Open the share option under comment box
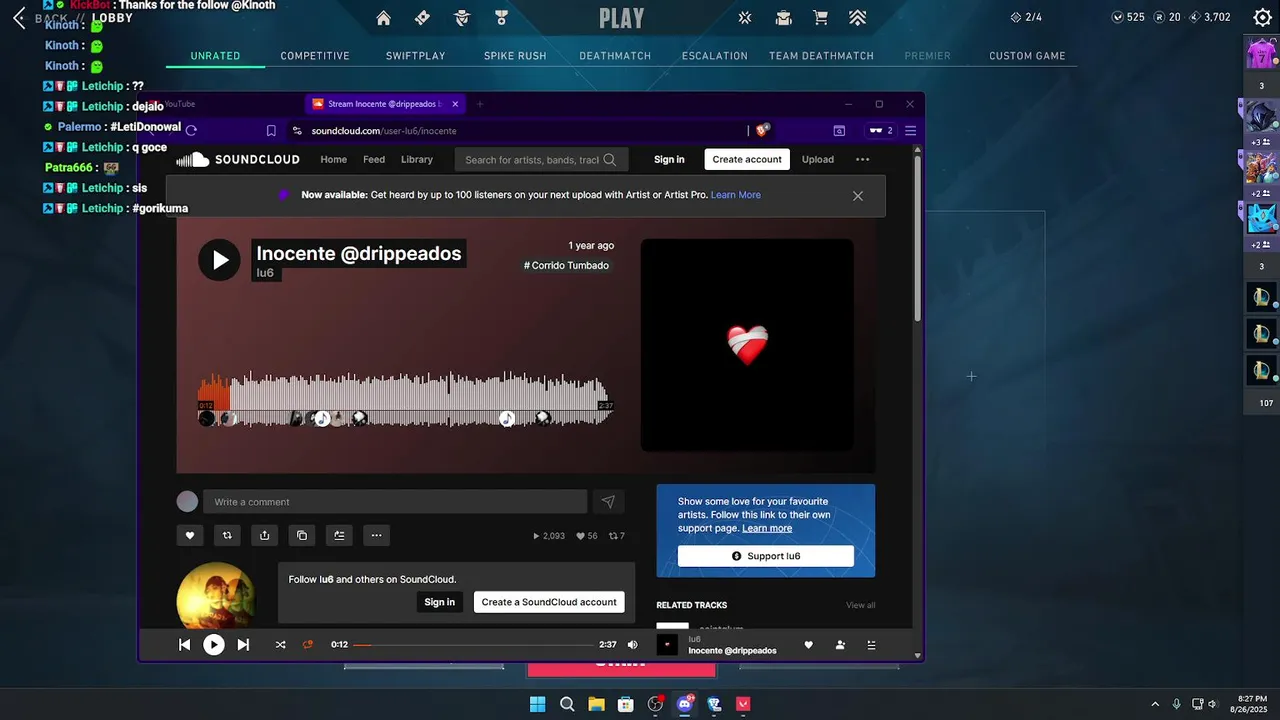Viewport: 1280px width, 720px height. [264, 535]
